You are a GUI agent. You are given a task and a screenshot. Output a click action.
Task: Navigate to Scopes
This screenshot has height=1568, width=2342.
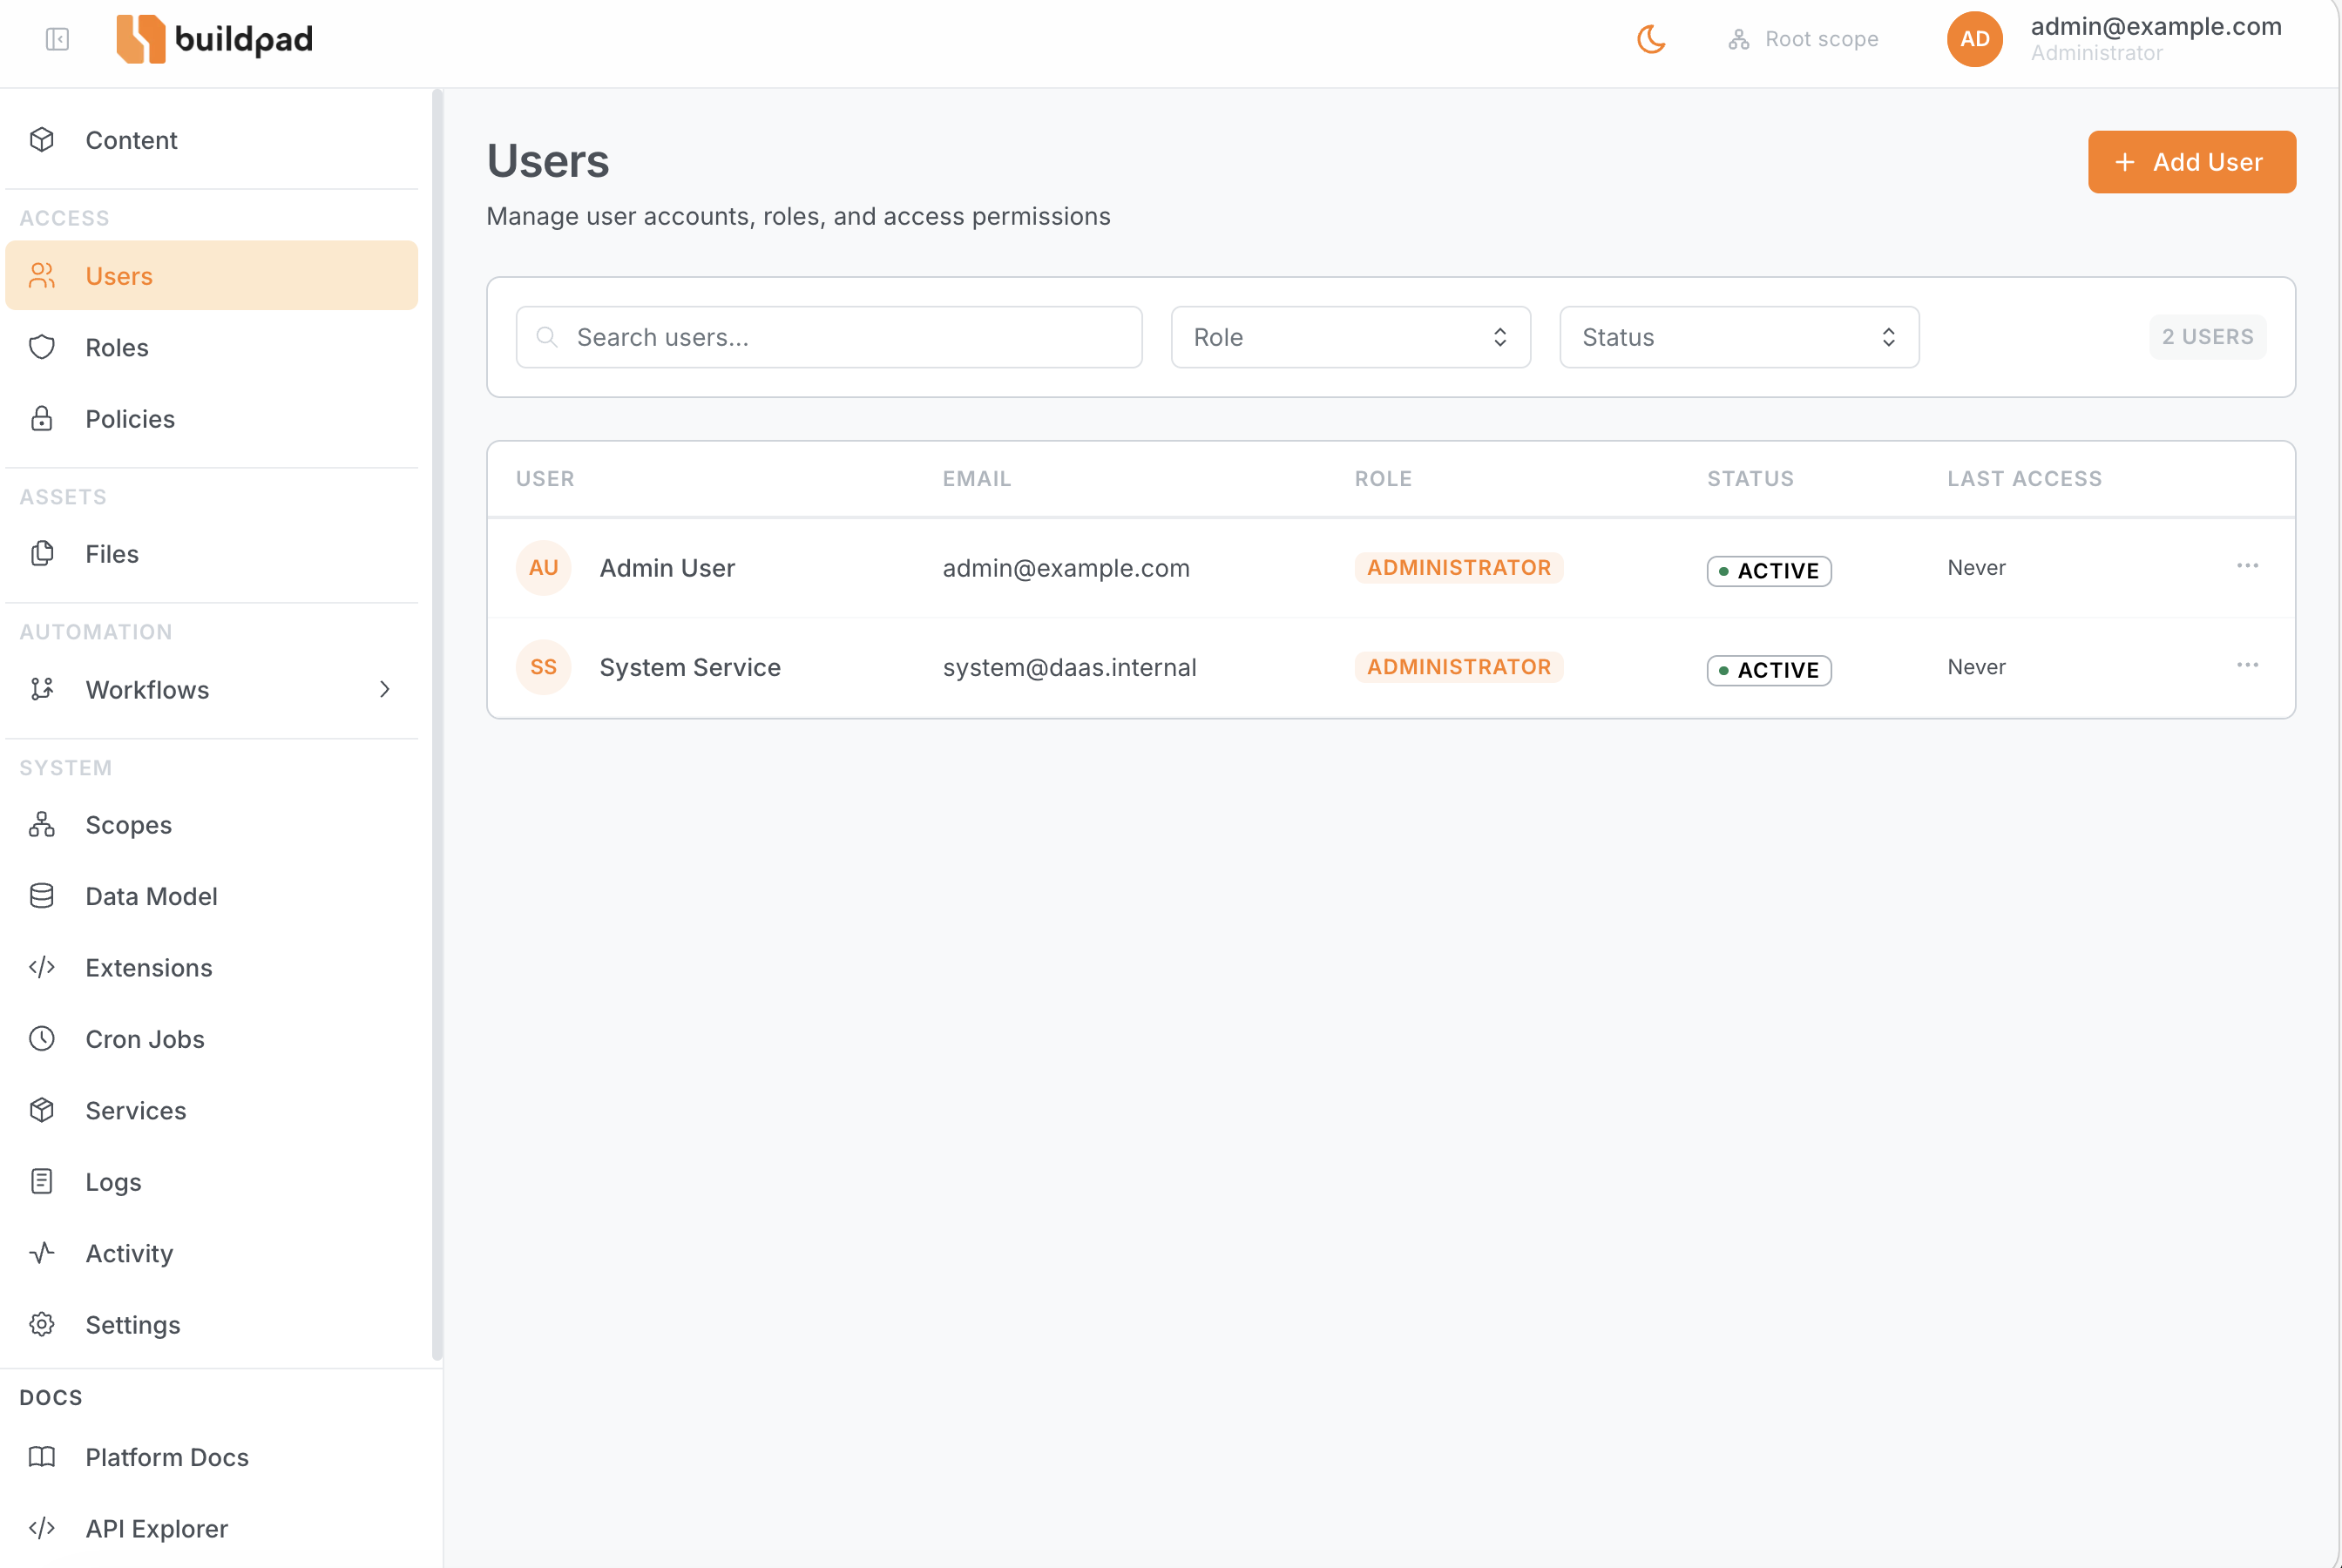(x=211, y=825)
